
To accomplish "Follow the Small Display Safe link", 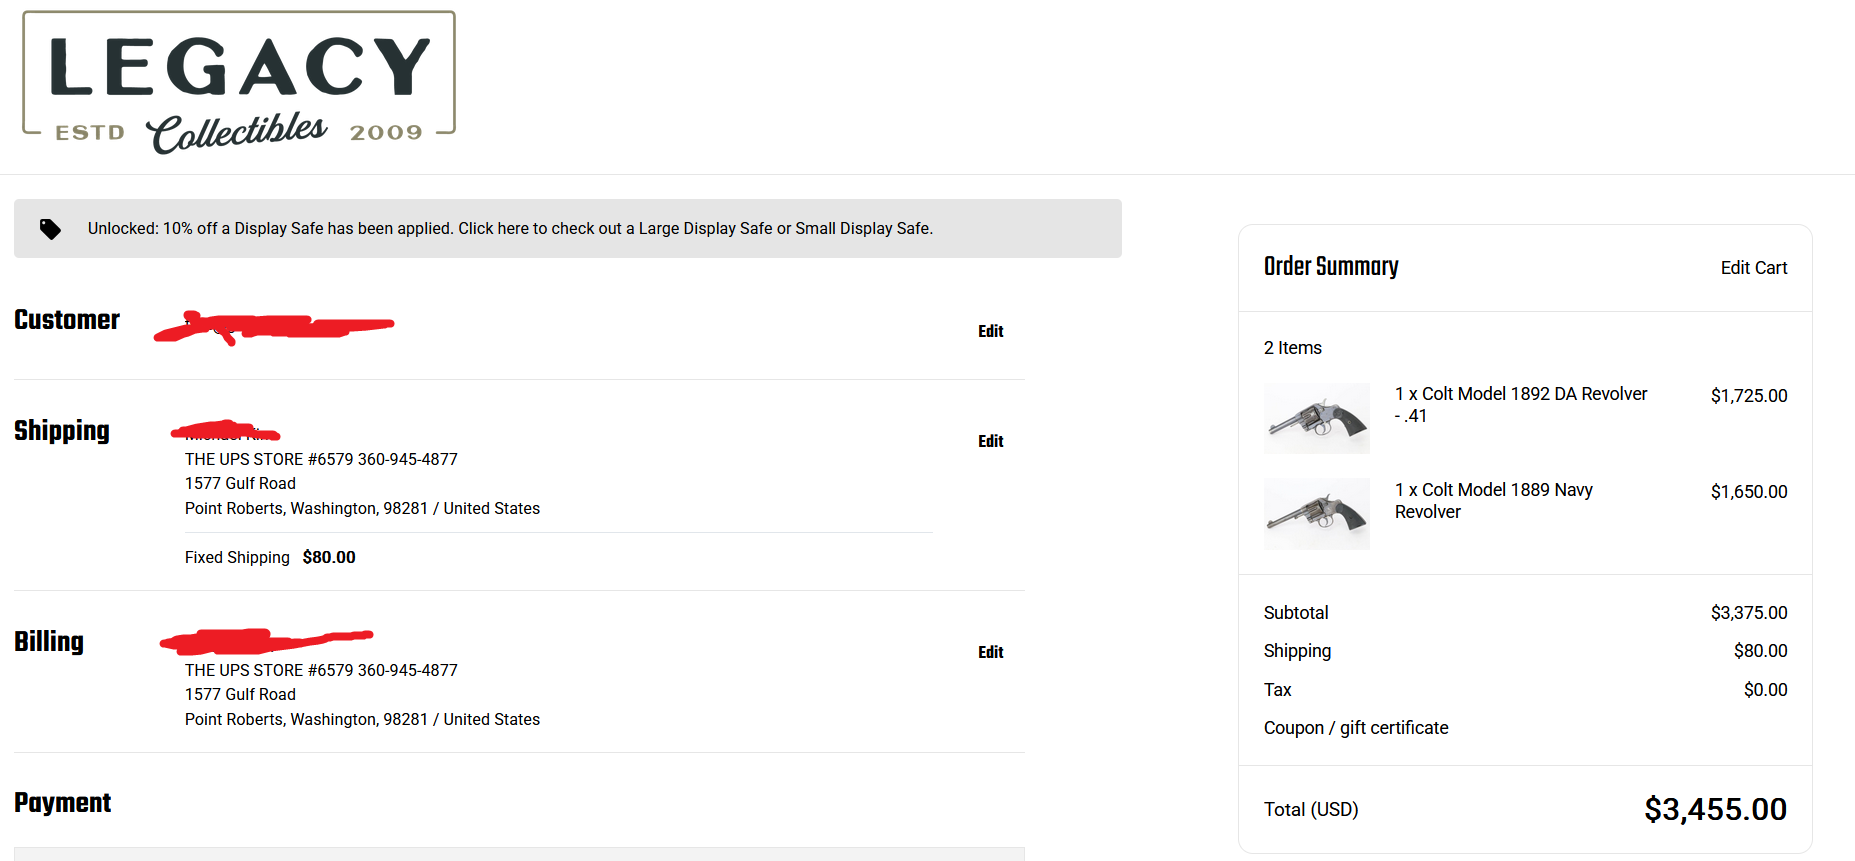I will pyautogui.click(x=862, y=229).
